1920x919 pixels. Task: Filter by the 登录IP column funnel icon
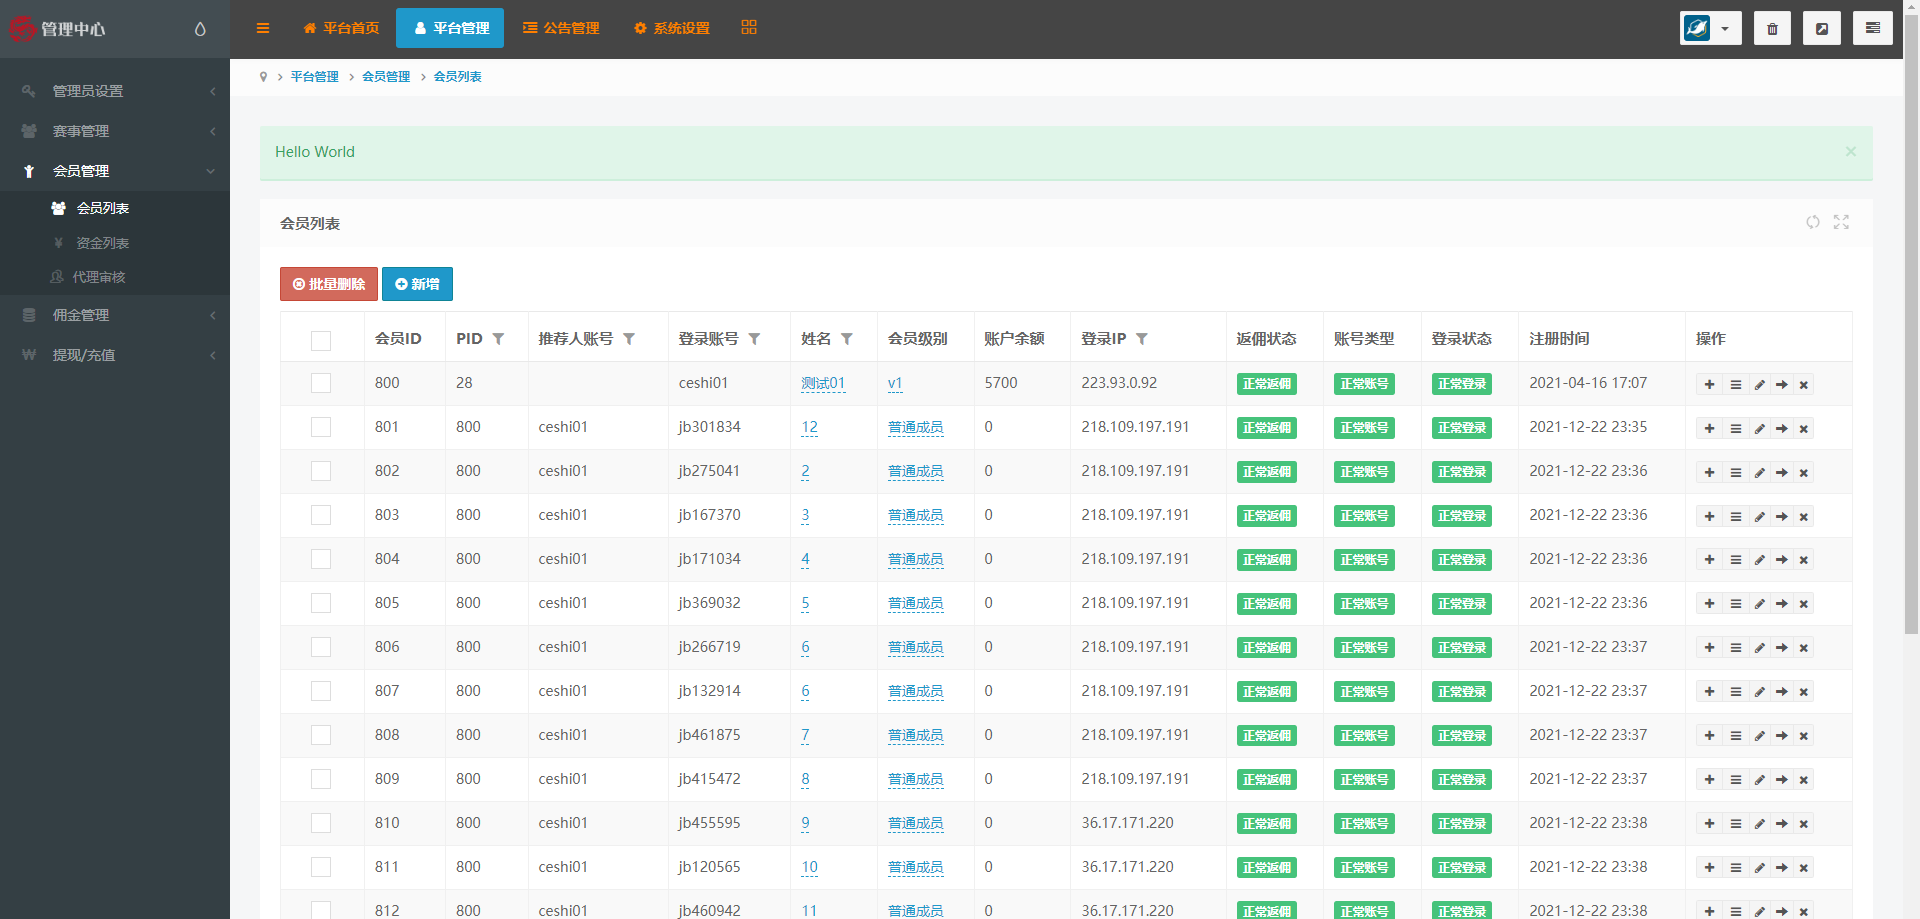(x=1142, y=339)
